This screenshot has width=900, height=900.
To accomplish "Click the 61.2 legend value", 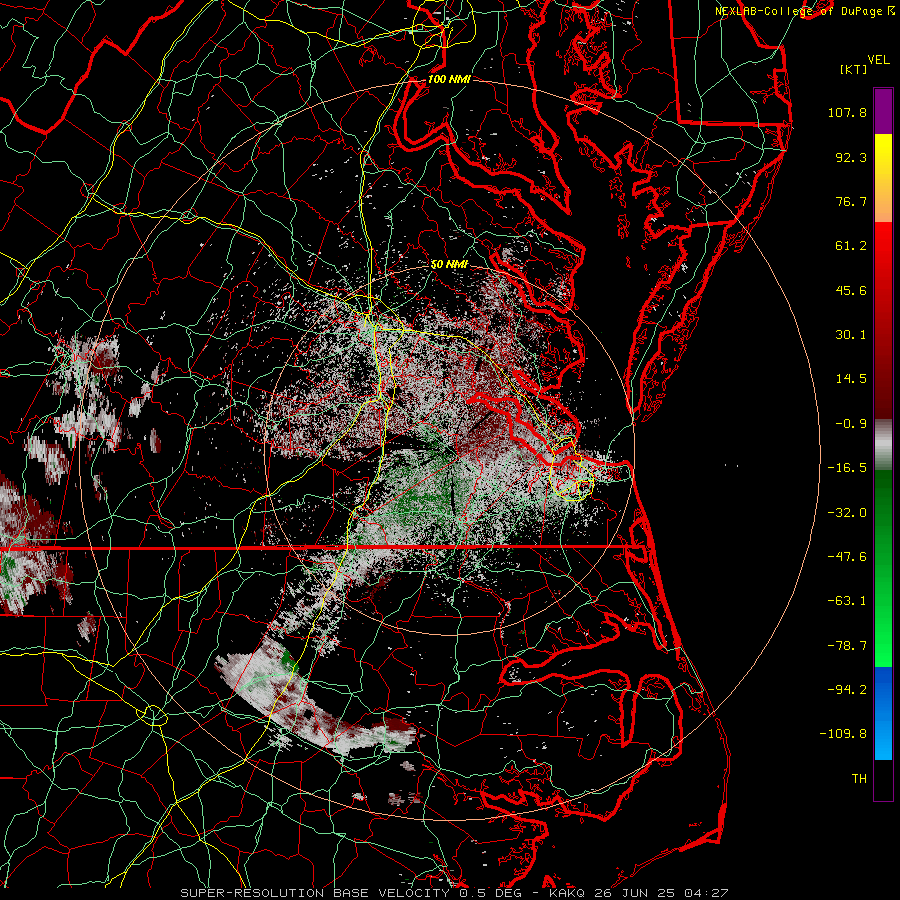I will (x=851, y=246).
